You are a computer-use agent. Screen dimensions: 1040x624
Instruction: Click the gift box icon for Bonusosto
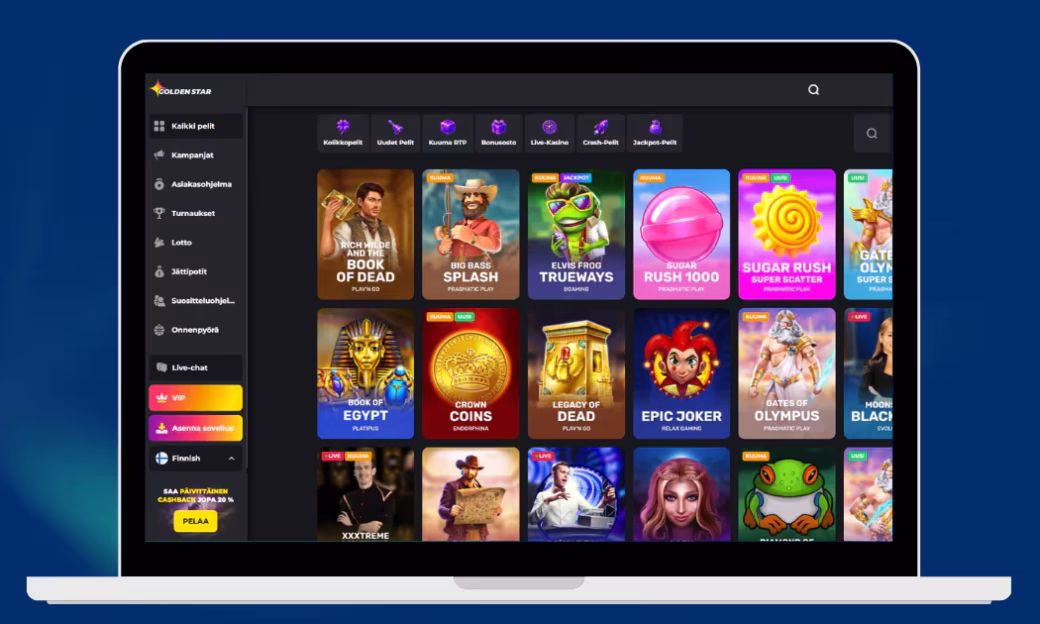(x=498, y=127)
